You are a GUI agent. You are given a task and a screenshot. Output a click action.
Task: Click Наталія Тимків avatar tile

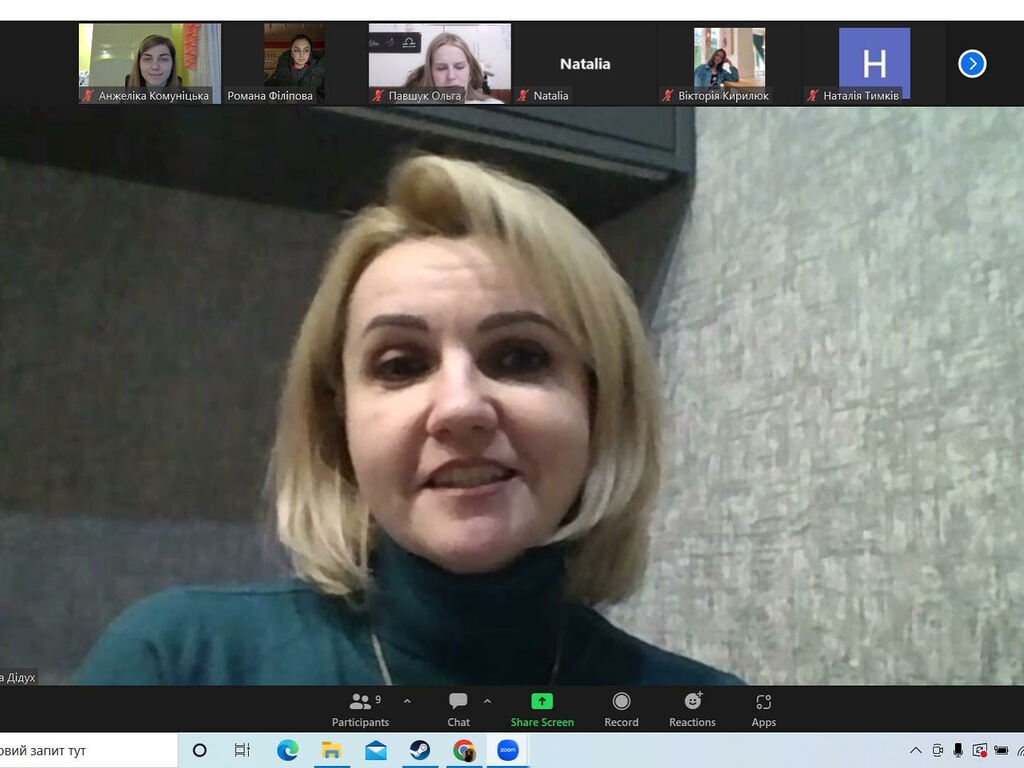click(x=874, y=62)
